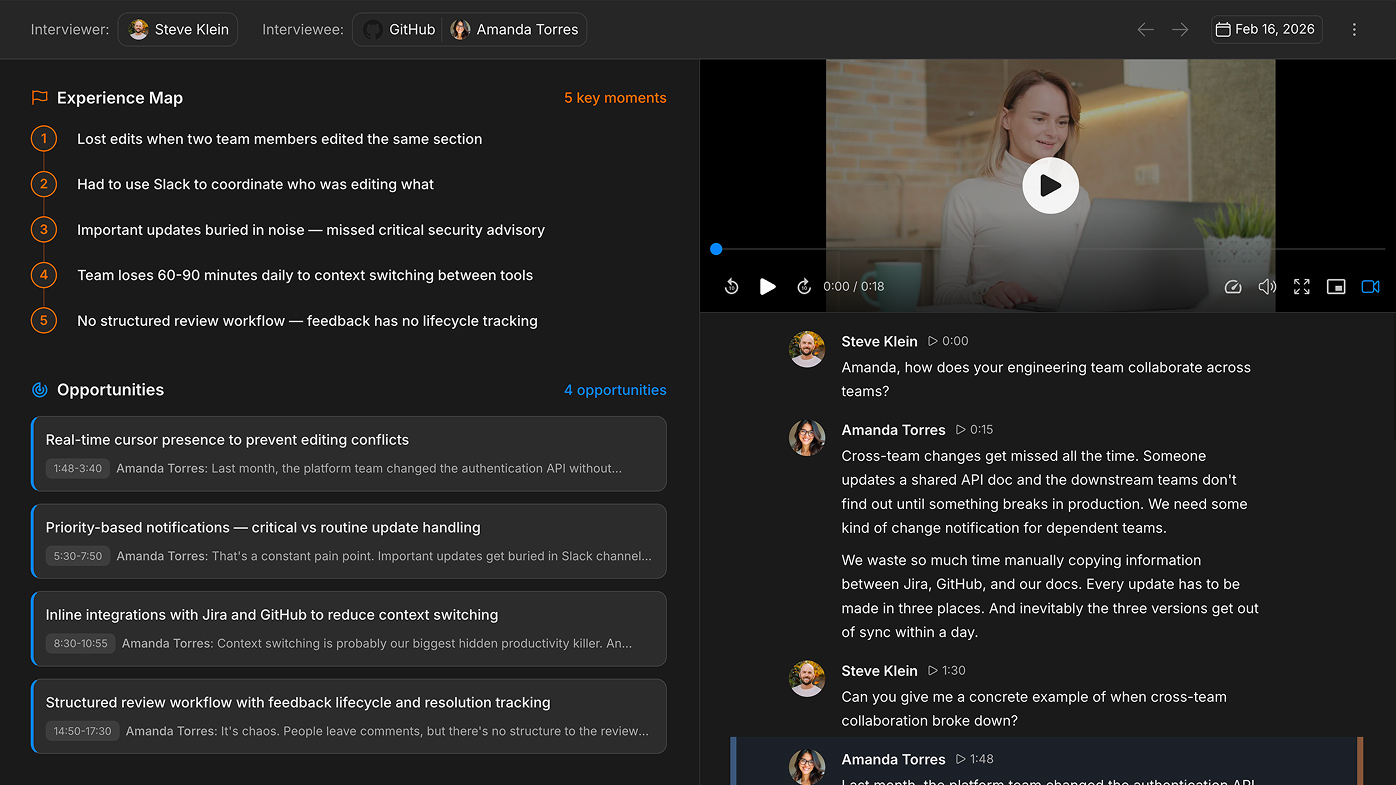Enter fullscreen mode for the video
Viewport: 1396px width, 785px height.
point(1301,286)
